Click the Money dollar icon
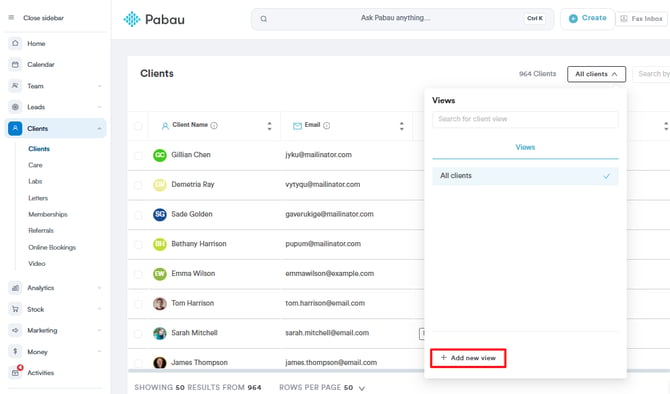This screenshot has height=394, width=670. pyautogui.click(x=15, y=351)
